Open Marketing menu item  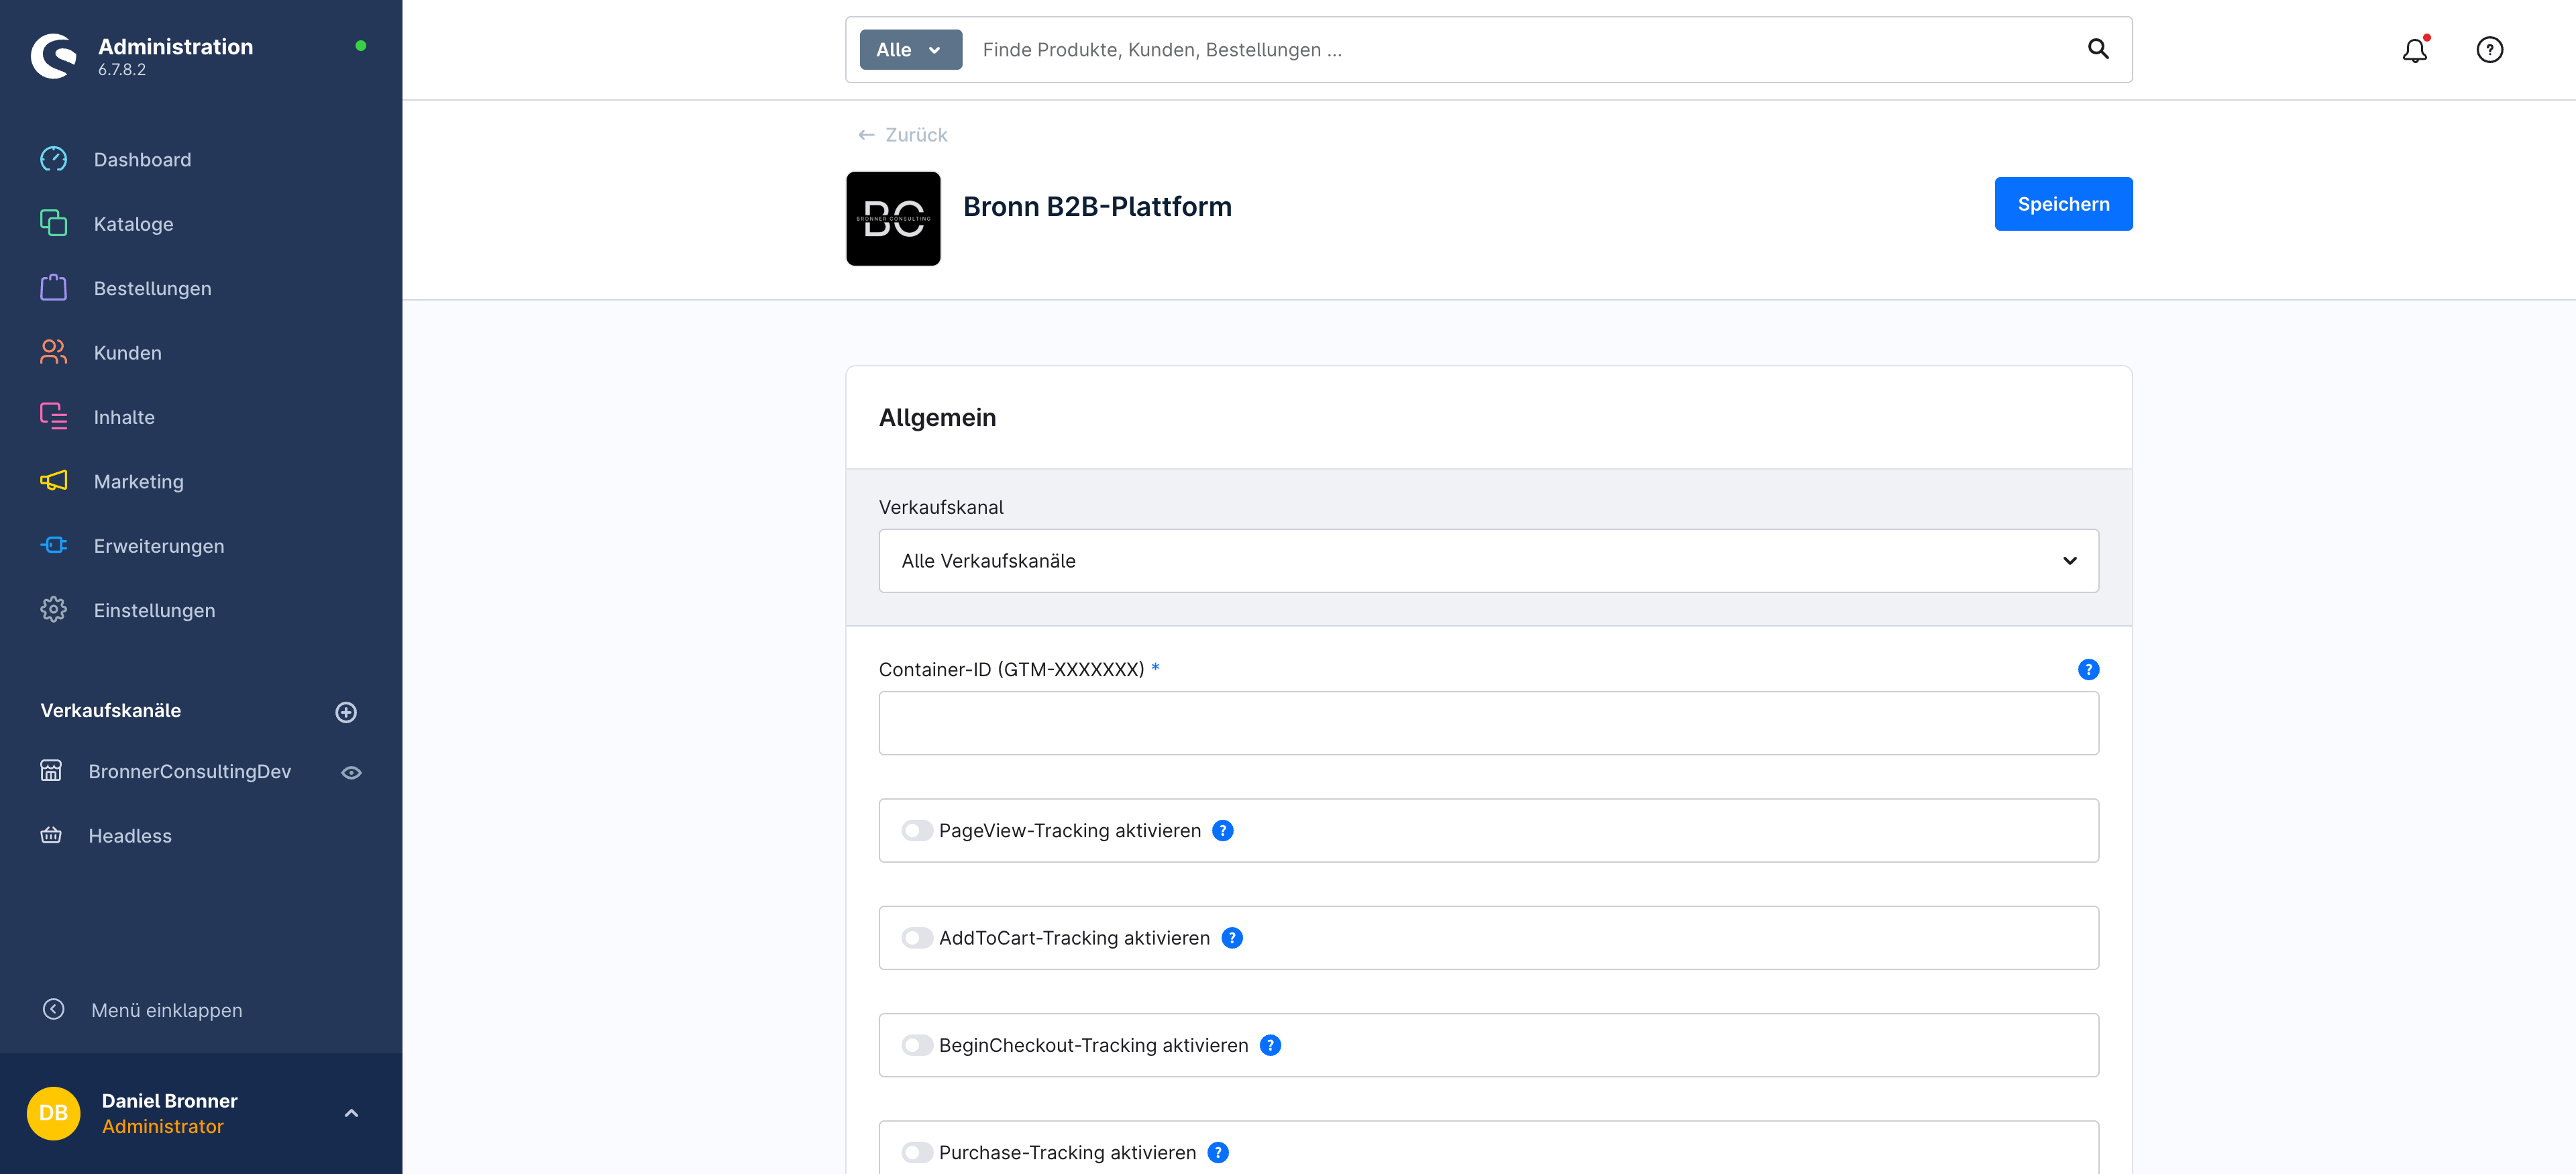tap(139, 482)
